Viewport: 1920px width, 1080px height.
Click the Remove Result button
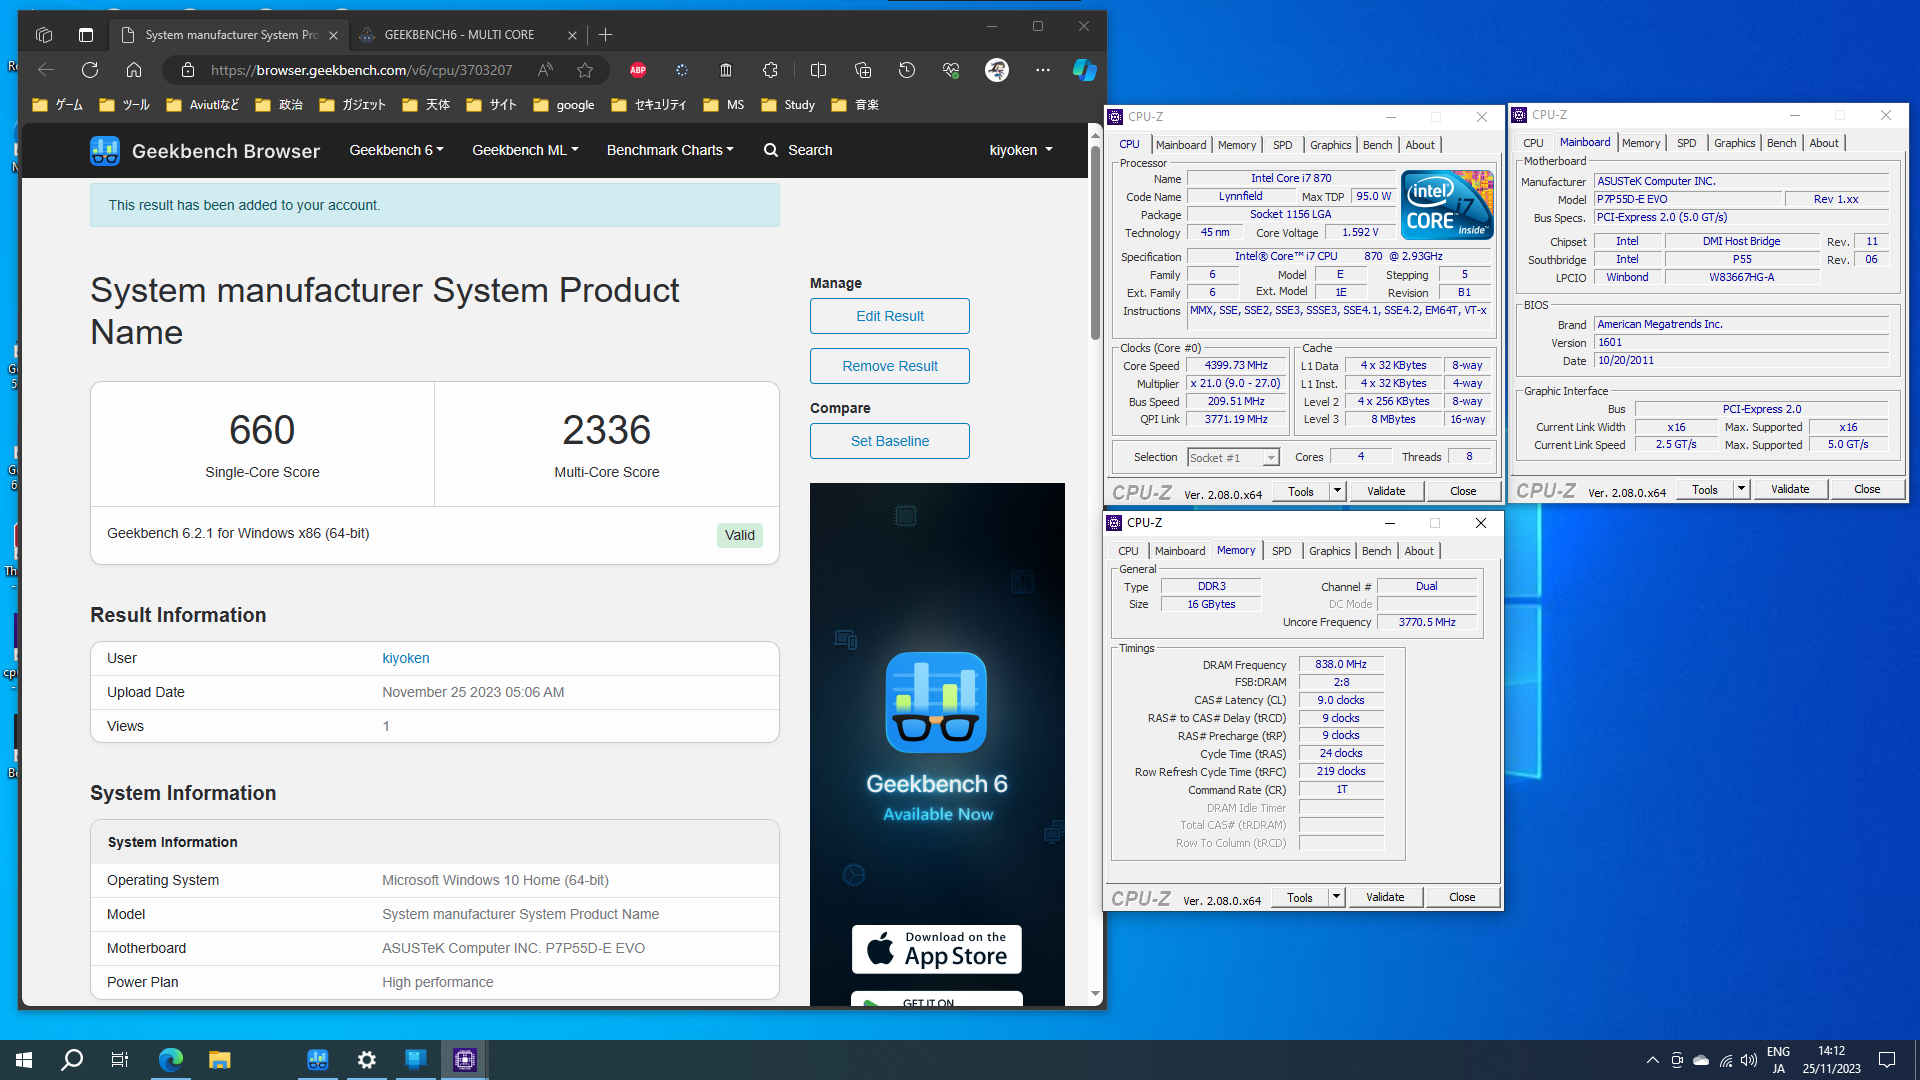pos(890,366)
